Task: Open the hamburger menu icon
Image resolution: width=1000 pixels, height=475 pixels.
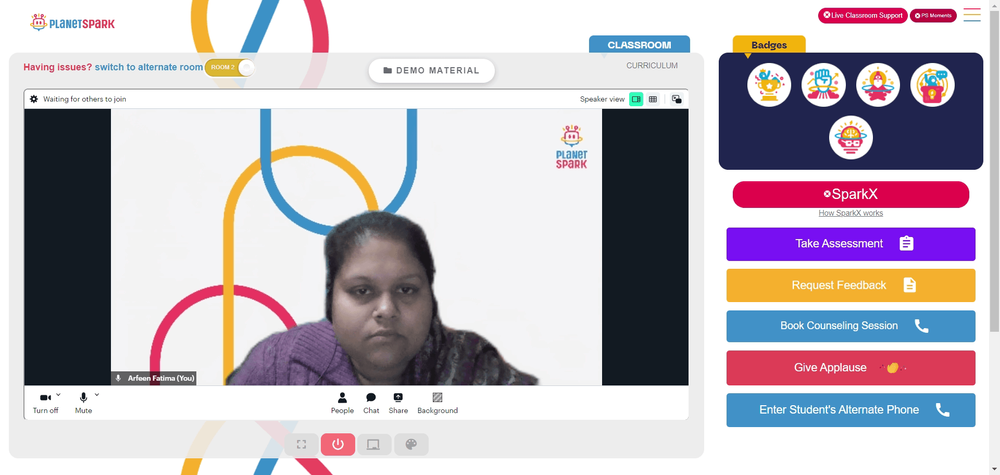Action: tap(972, 15)
